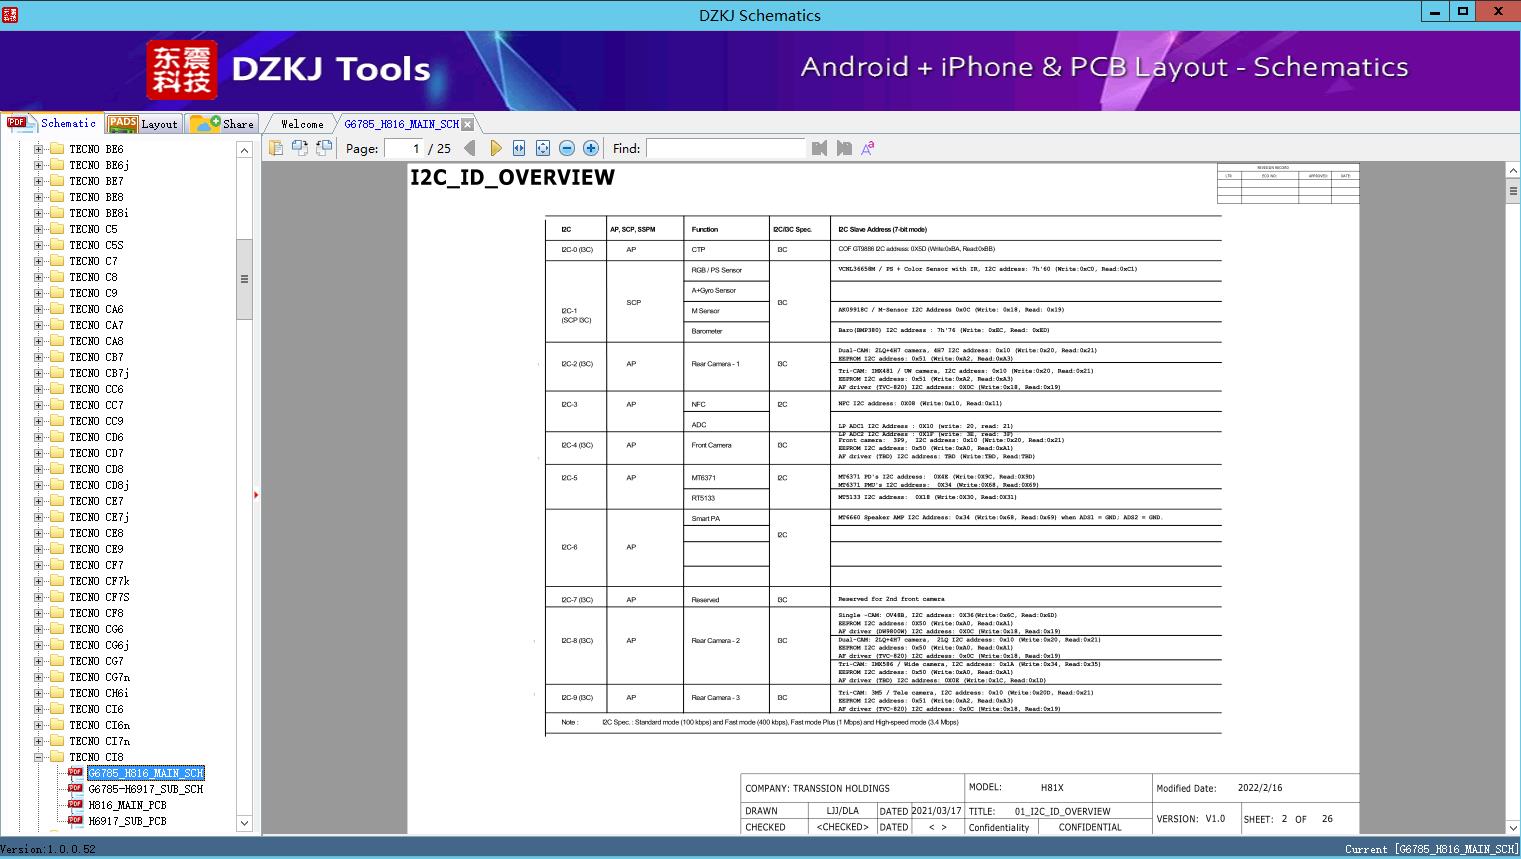Close the G6785_H816_MAIN_SCH tab
This screenshot has height=859, width=1521.
pyautogui.click(x=468, y=124)
